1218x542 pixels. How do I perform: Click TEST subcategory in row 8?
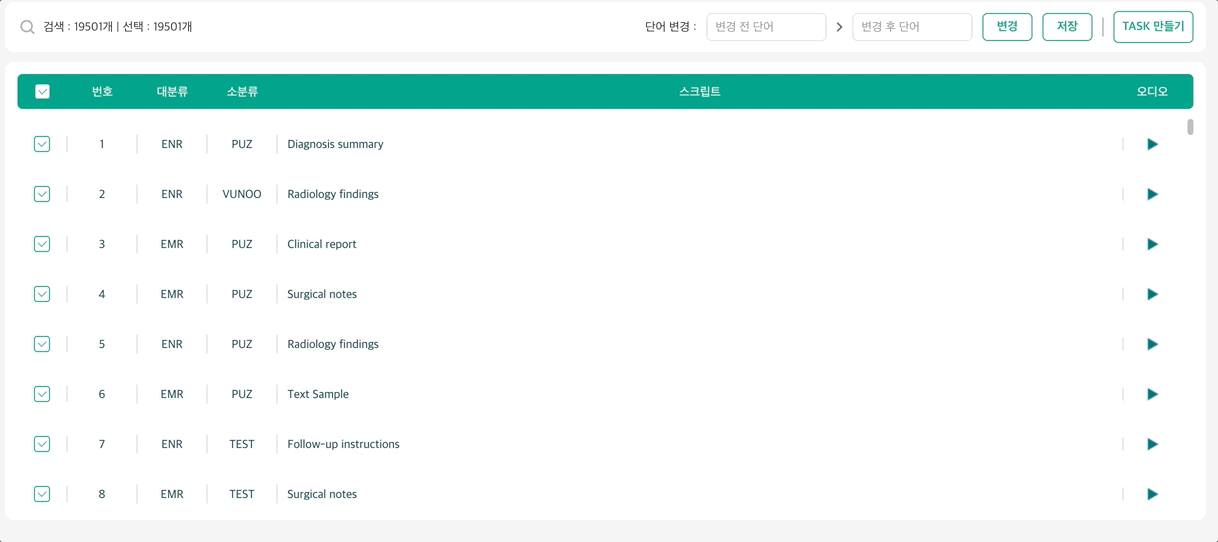pos(242,494)
